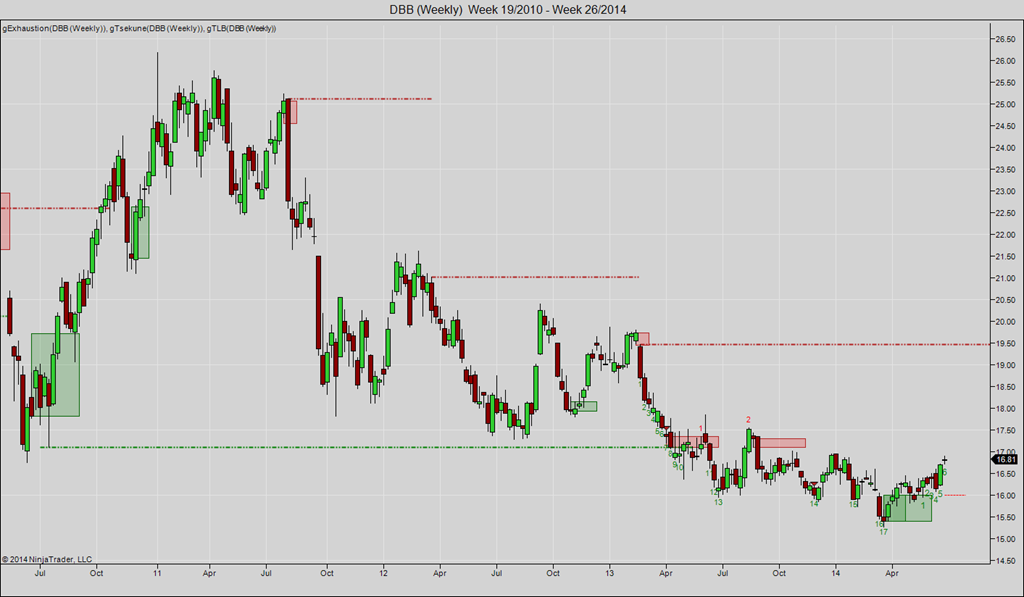
Task: Click the red dashed line at 22.60
Action: point(54,208)
